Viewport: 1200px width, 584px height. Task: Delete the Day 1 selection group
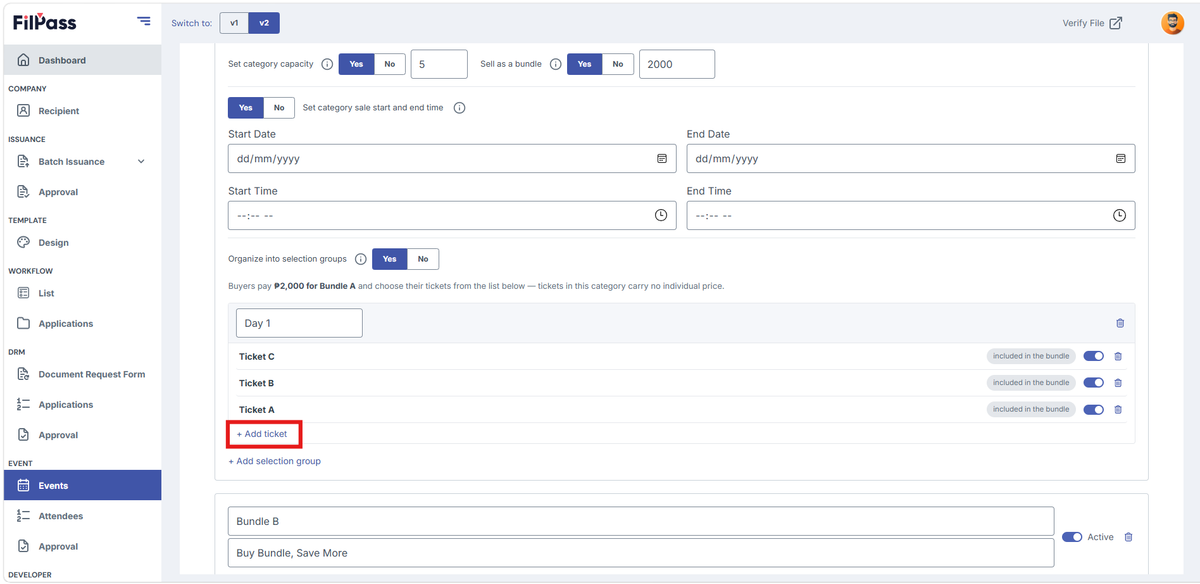(1120, 323)
